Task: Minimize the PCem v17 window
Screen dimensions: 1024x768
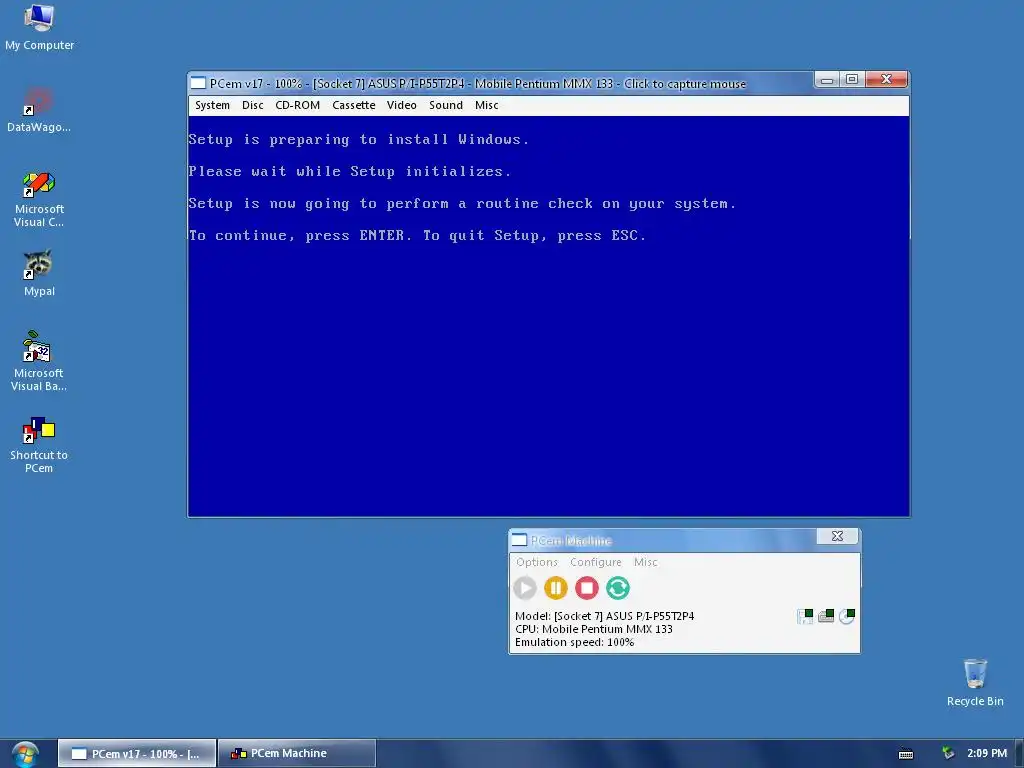Action: (827, 80)
